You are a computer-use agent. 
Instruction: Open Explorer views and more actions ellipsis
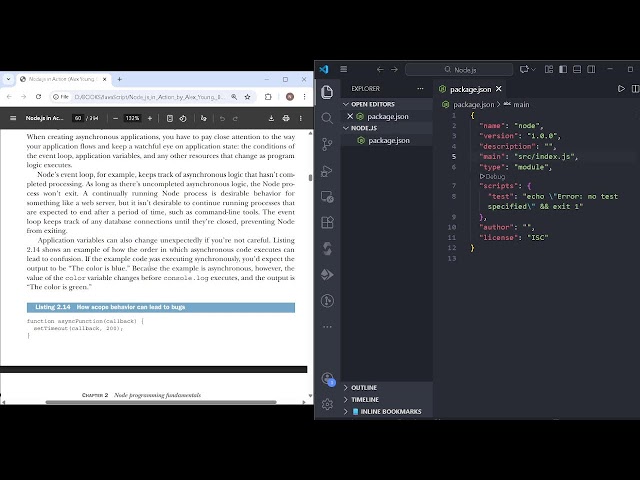420,89
